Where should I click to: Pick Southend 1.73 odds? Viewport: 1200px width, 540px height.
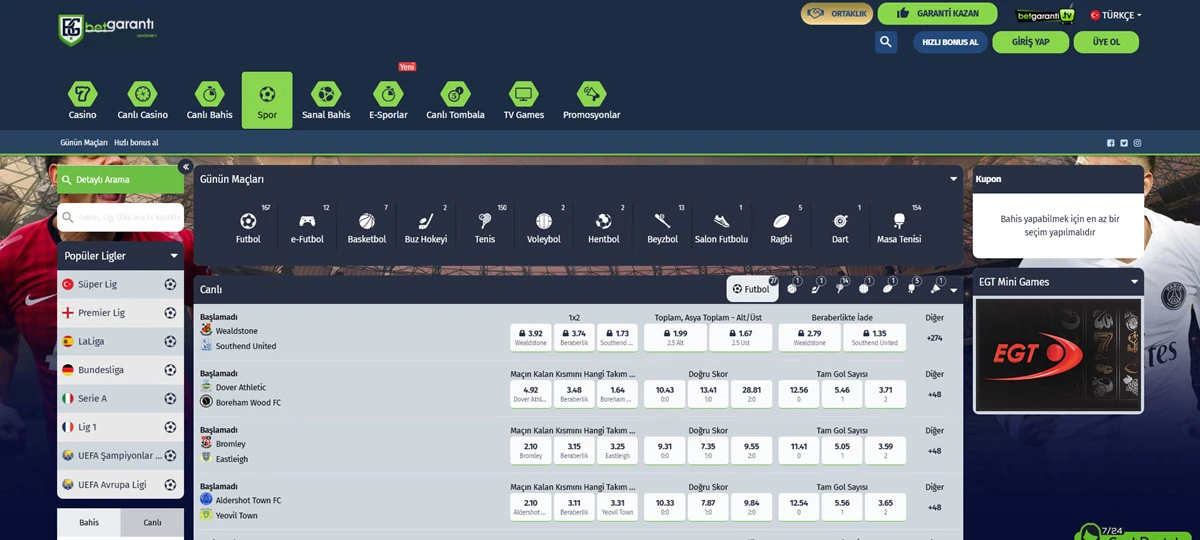(617, 337)
